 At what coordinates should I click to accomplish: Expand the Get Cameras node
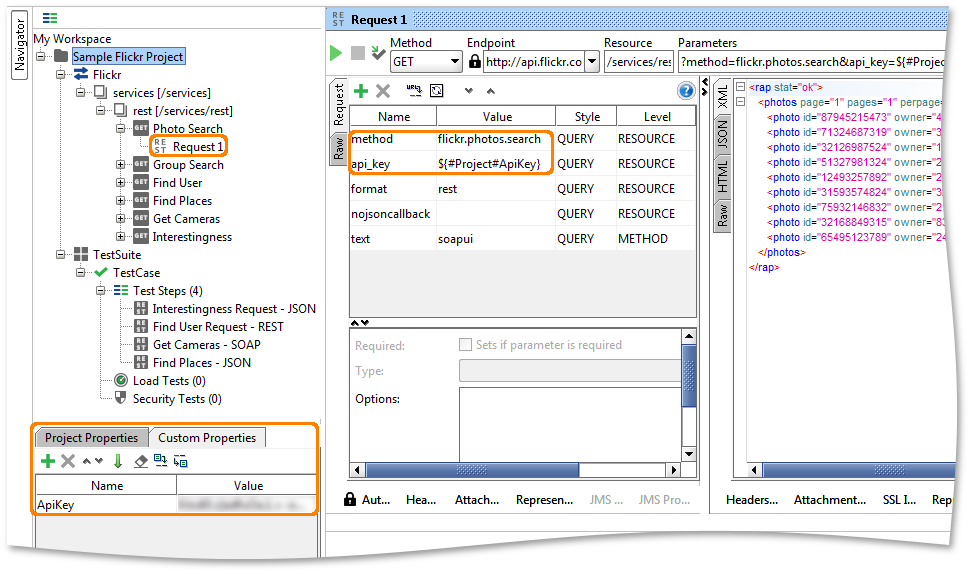coord(120,218)
